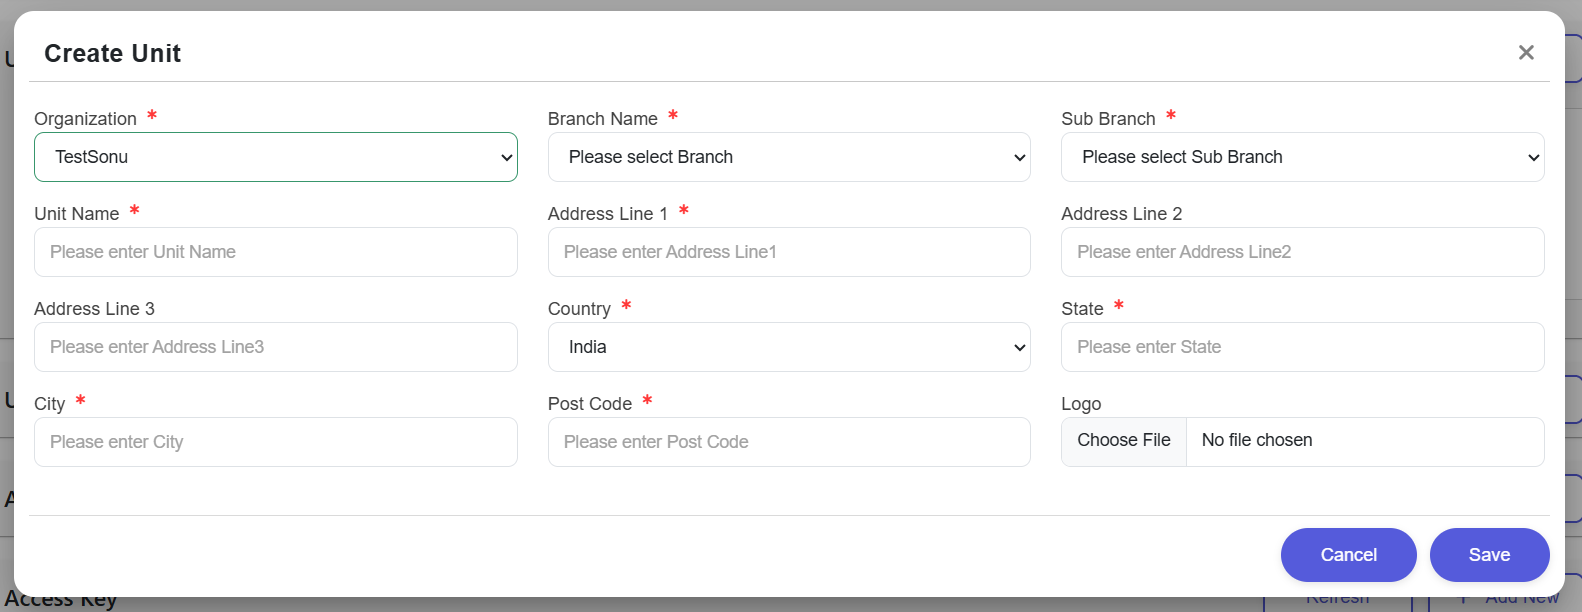Click the Post Code field
Screen dimensions: 1582x612
[x=788, y=442]
